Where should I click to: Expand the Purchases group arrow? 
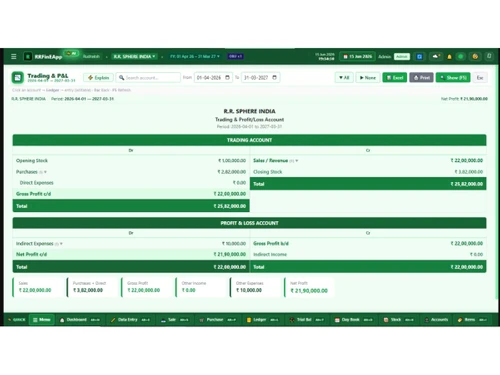[45, 172]
